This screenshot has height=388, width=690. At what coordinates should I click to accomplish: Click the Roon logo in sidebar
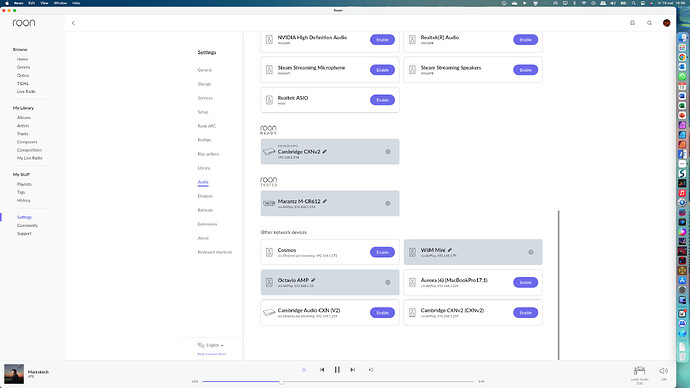pyautogui.click(x=24, y=23)
